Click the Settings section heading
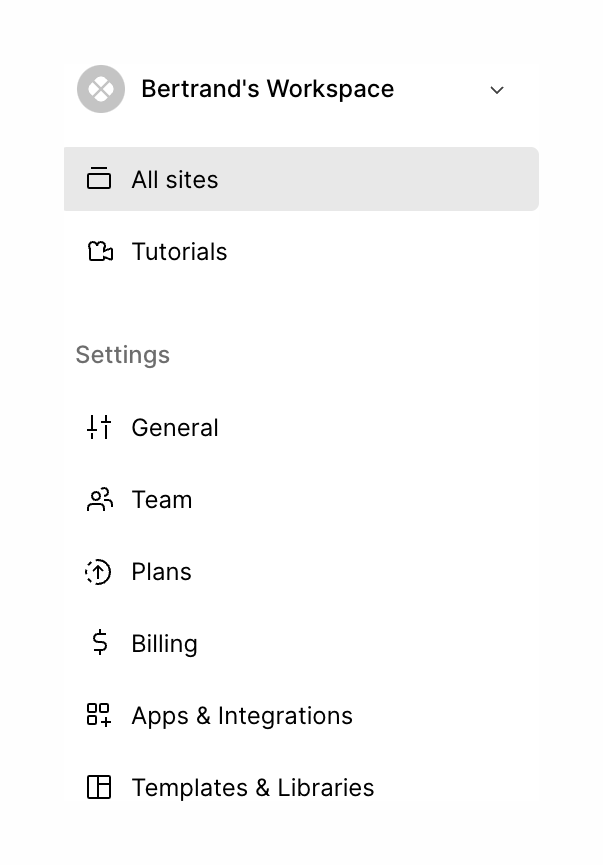Screen dimensions: 603x865 coord(122,354)
